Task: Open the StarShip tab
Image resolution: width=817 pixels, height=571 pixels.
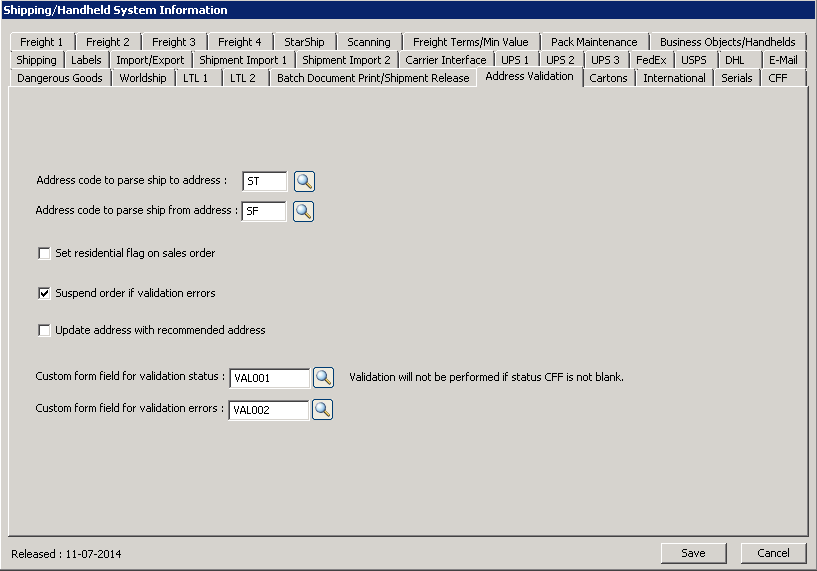Action: coord(304,42)
